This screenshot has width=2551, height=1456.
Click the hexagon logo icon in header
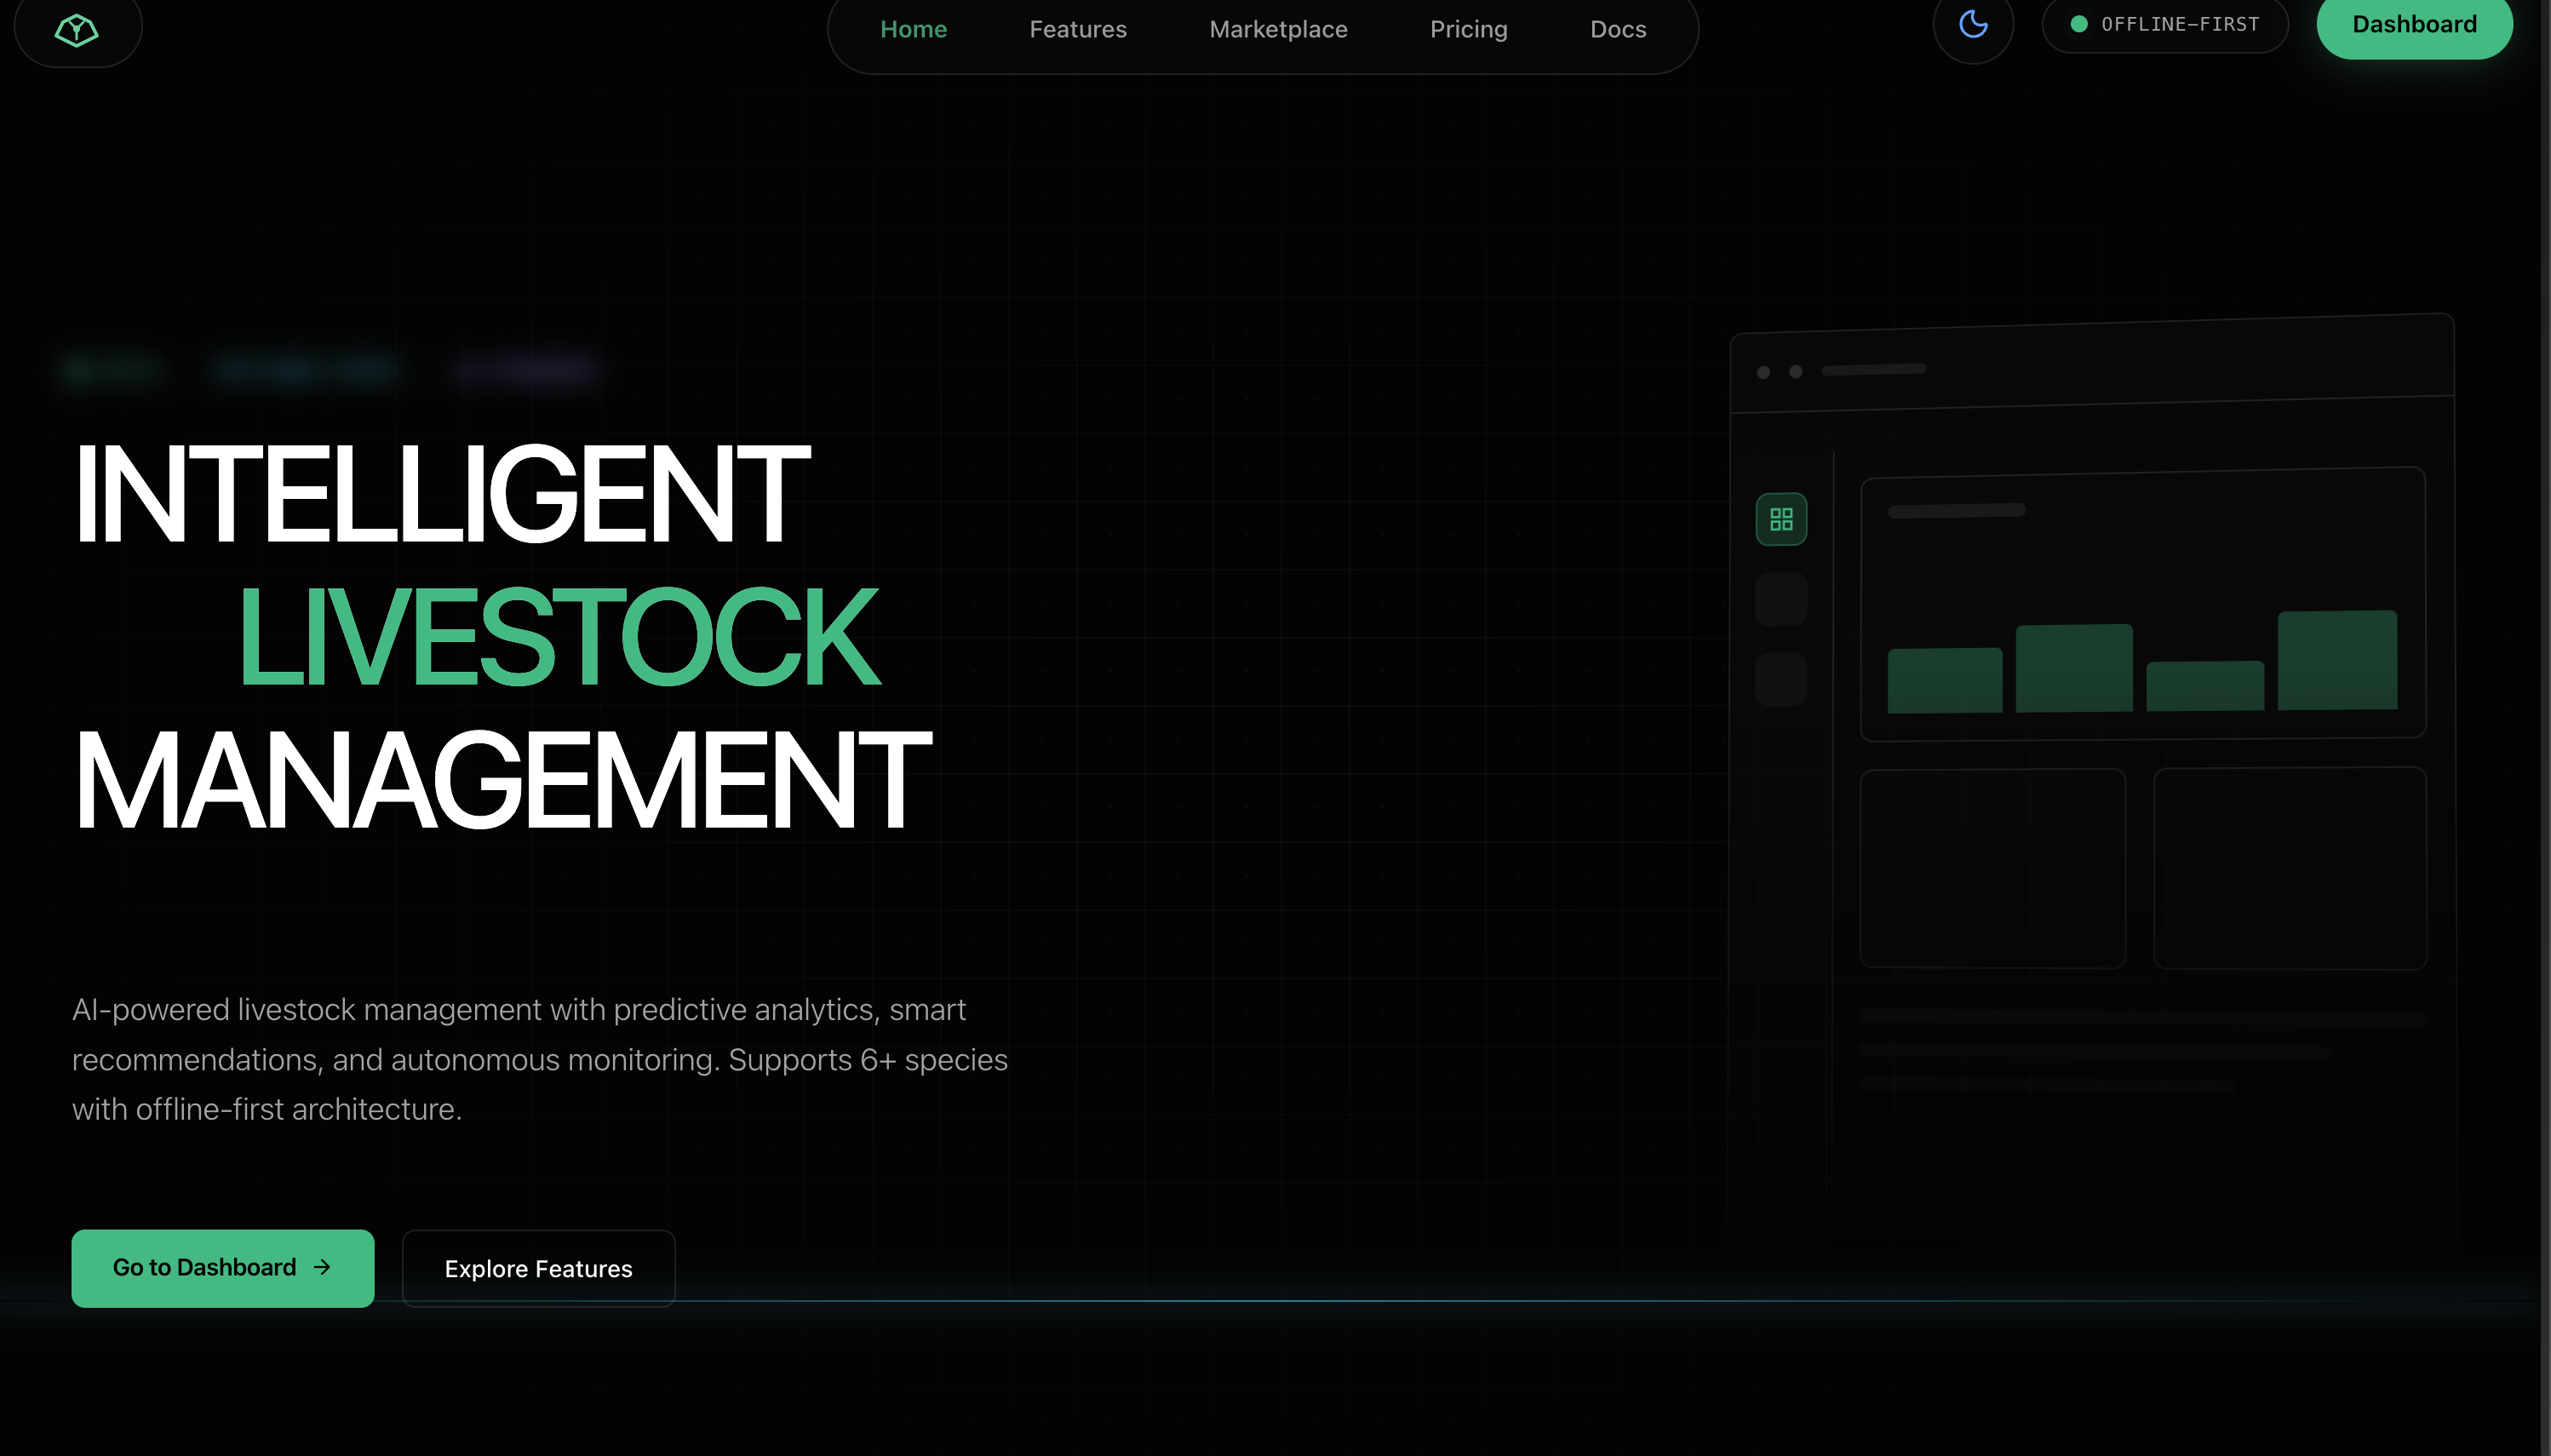pyautogui.click(x=77, y=30)
